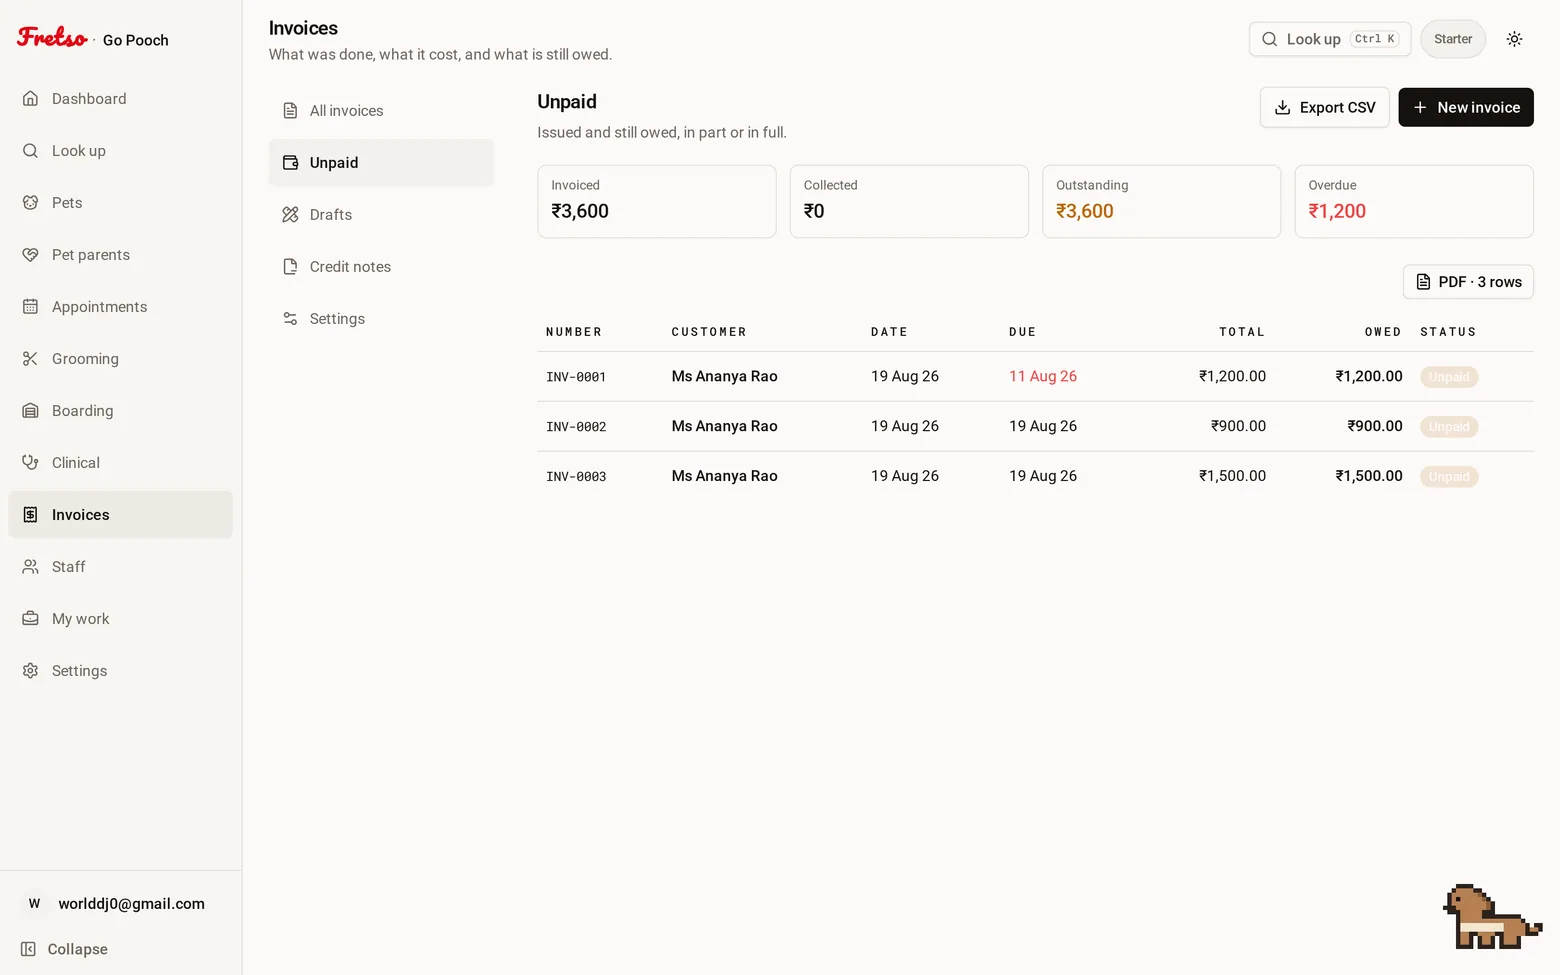
Task: Click the Staff people icon
Action: [31, 566]
